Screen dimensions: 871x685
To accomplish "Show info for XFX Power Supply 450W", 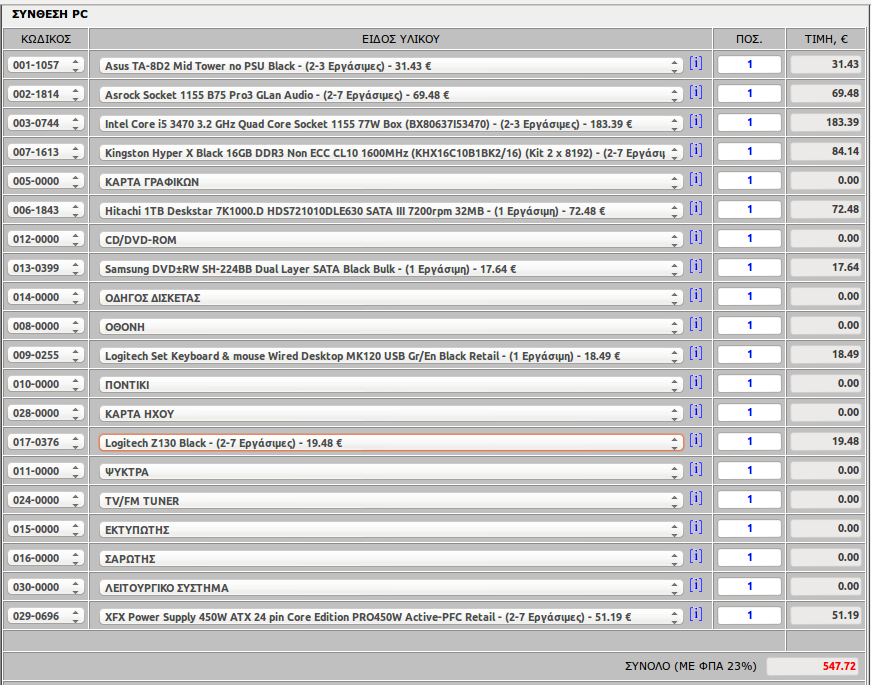I will point(695,614).
